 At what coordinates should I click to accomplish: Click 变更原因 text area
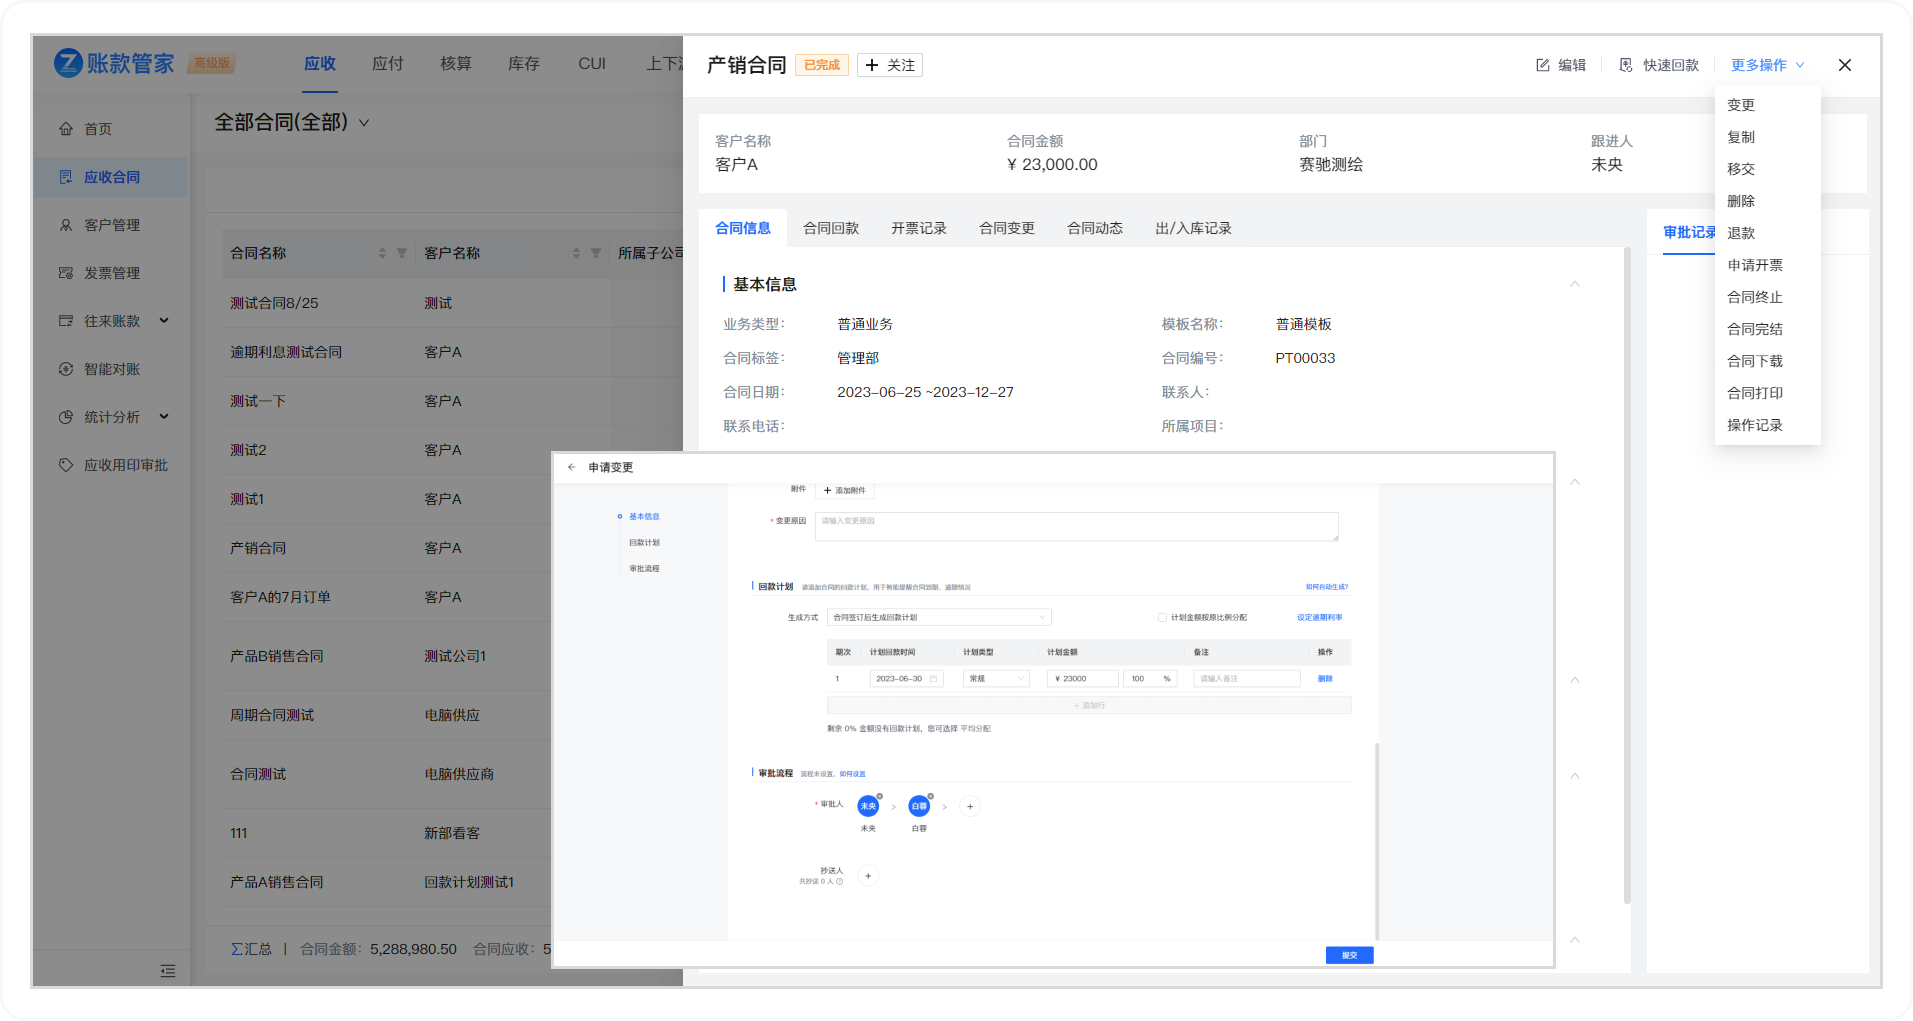click(x=1076, y=527)
